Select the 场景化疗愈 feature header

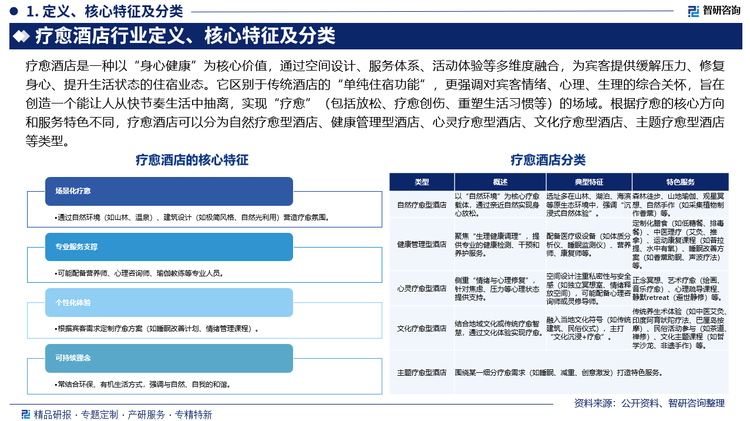(169, 191)
